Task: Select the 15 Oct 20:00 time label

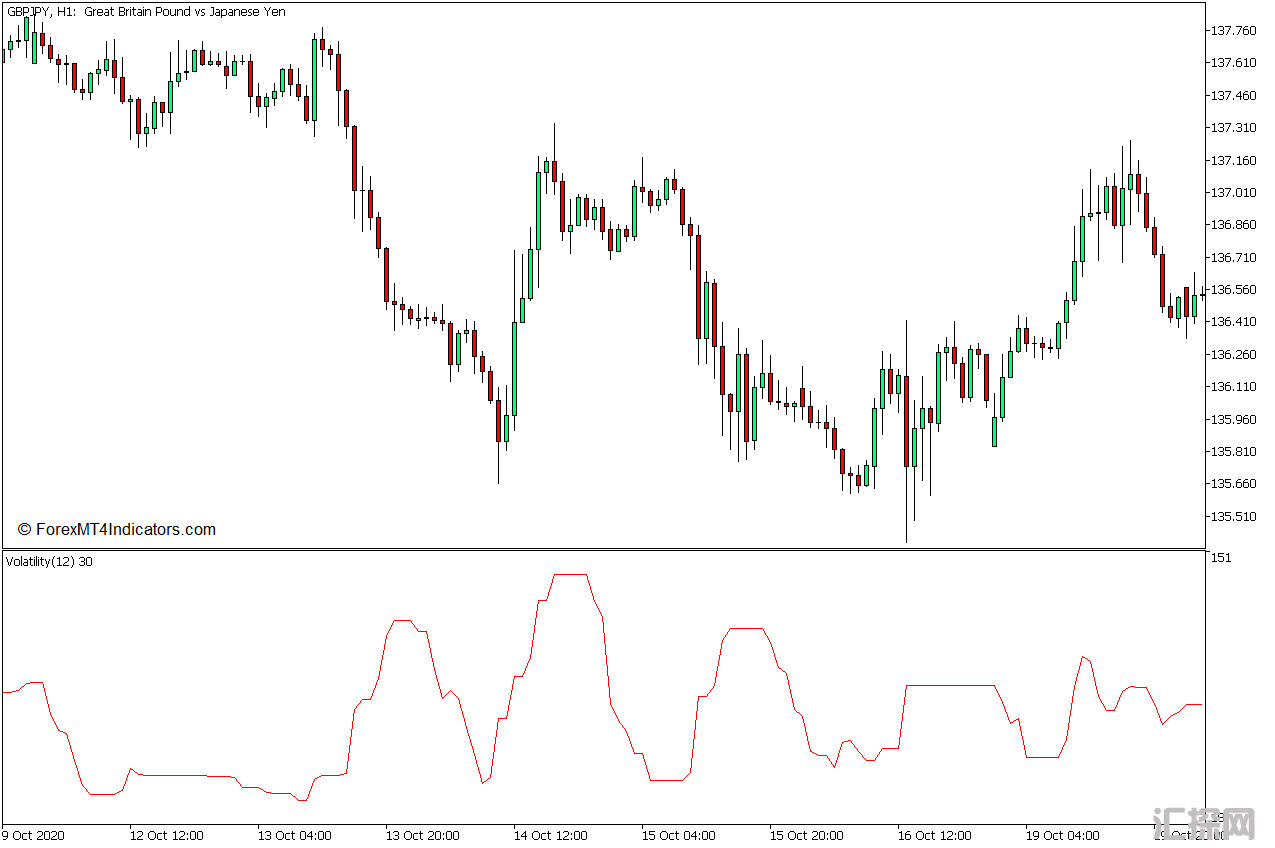Action: click(806, 836)
